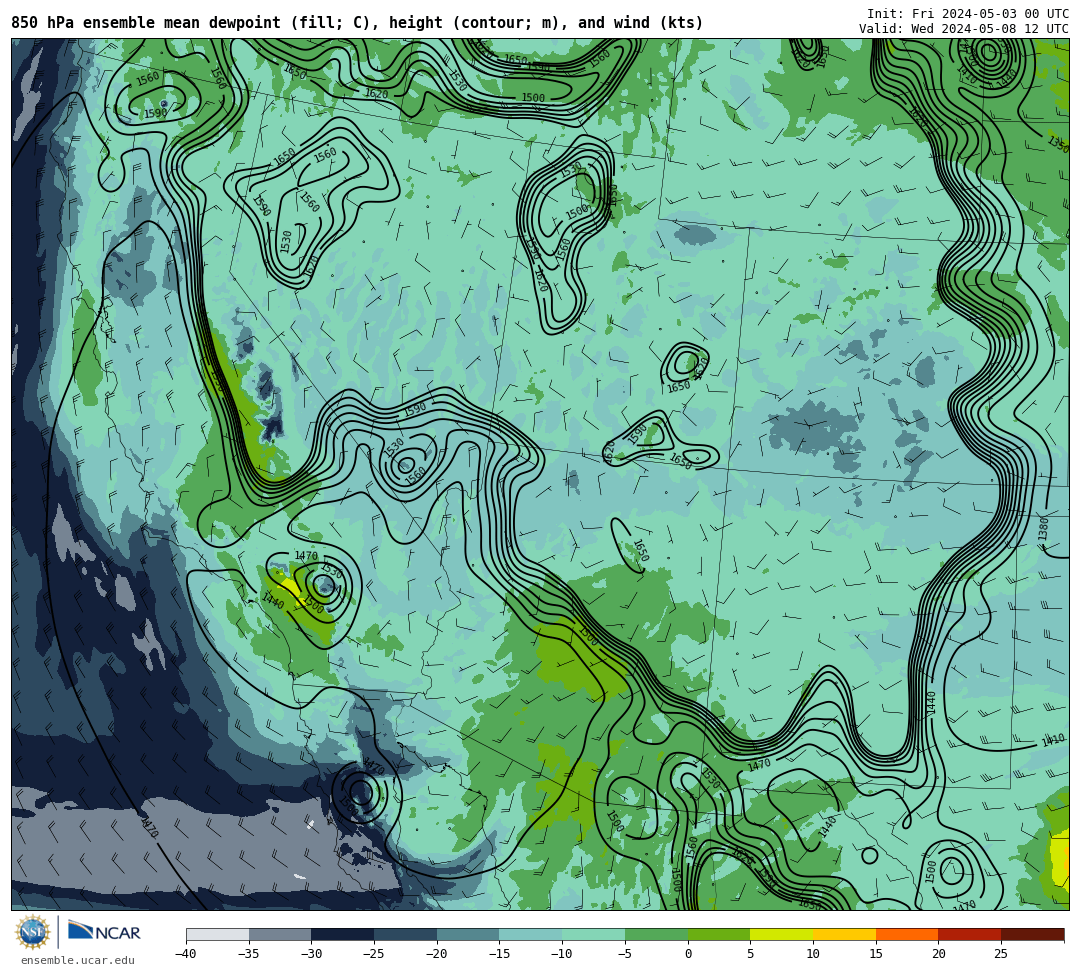Open the ensemble.ucar.edu text link

[78, 960]
